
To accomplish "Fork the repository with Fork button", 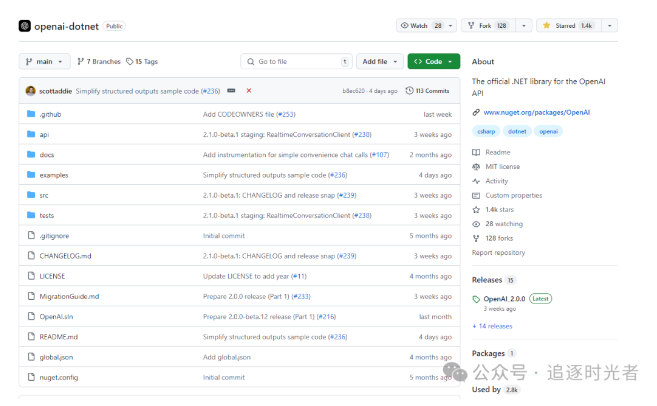I will click(x=489, y=26).
